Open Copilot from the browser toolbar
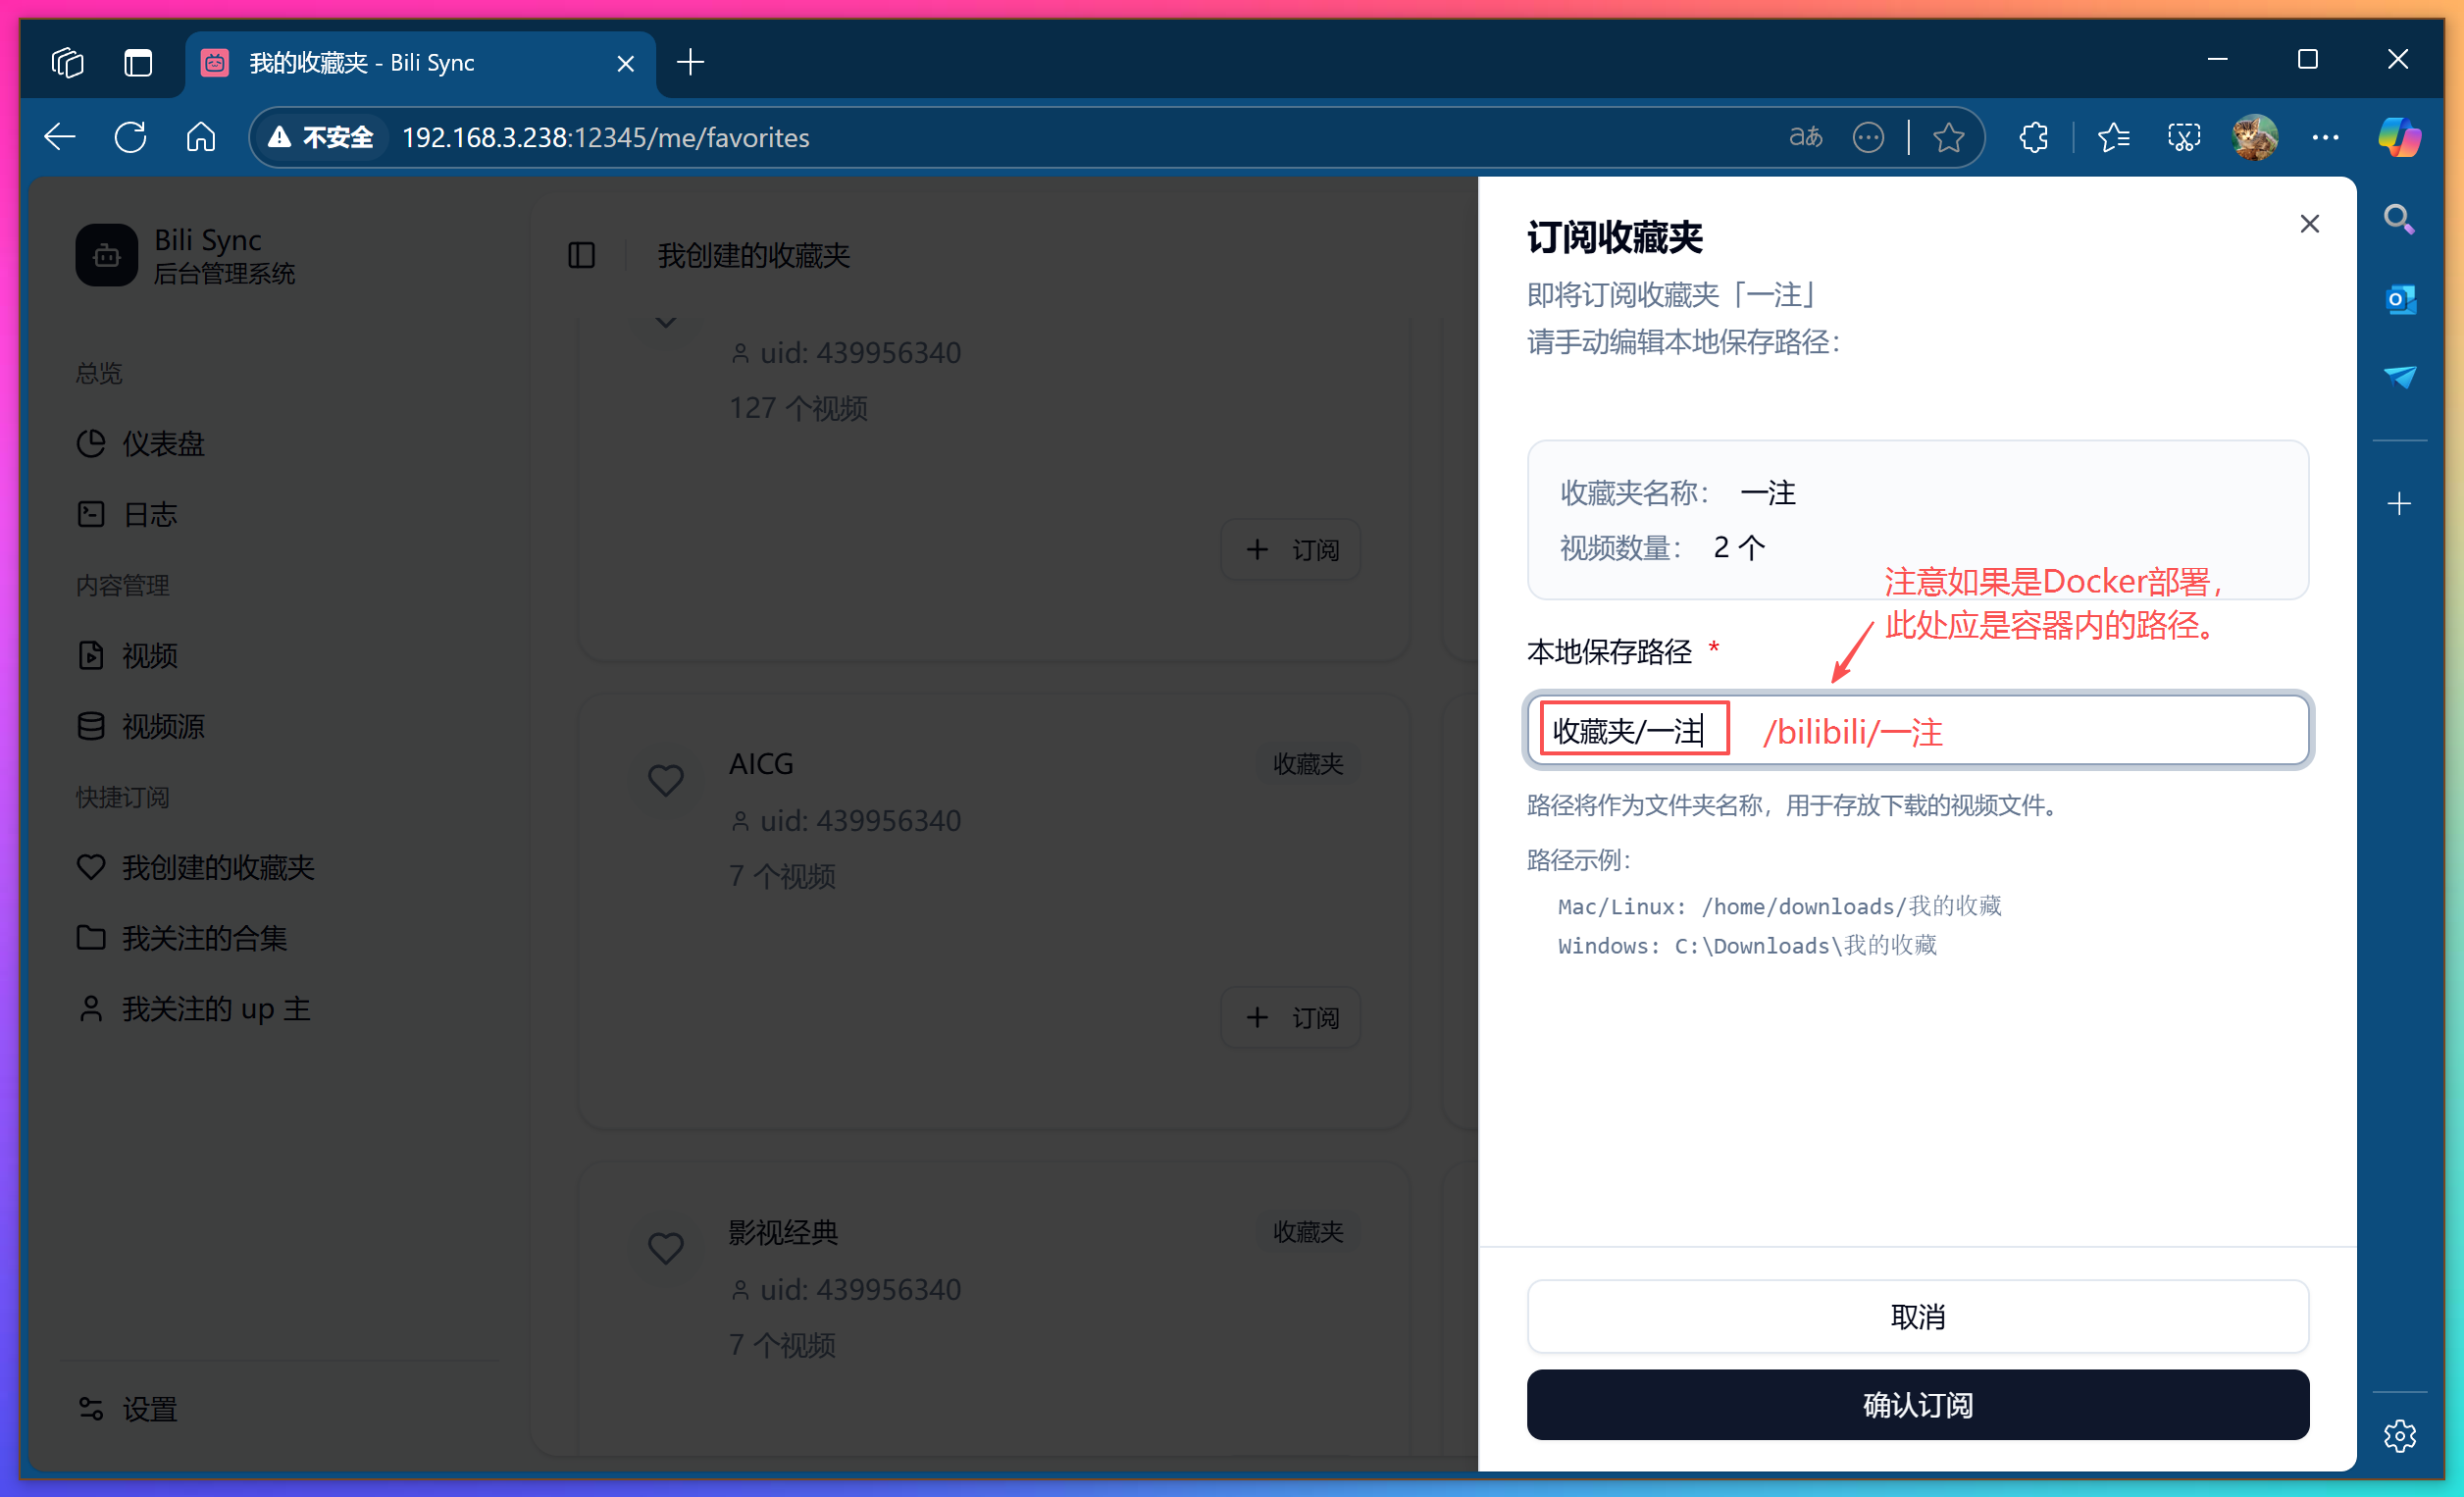 point(2399,137)
